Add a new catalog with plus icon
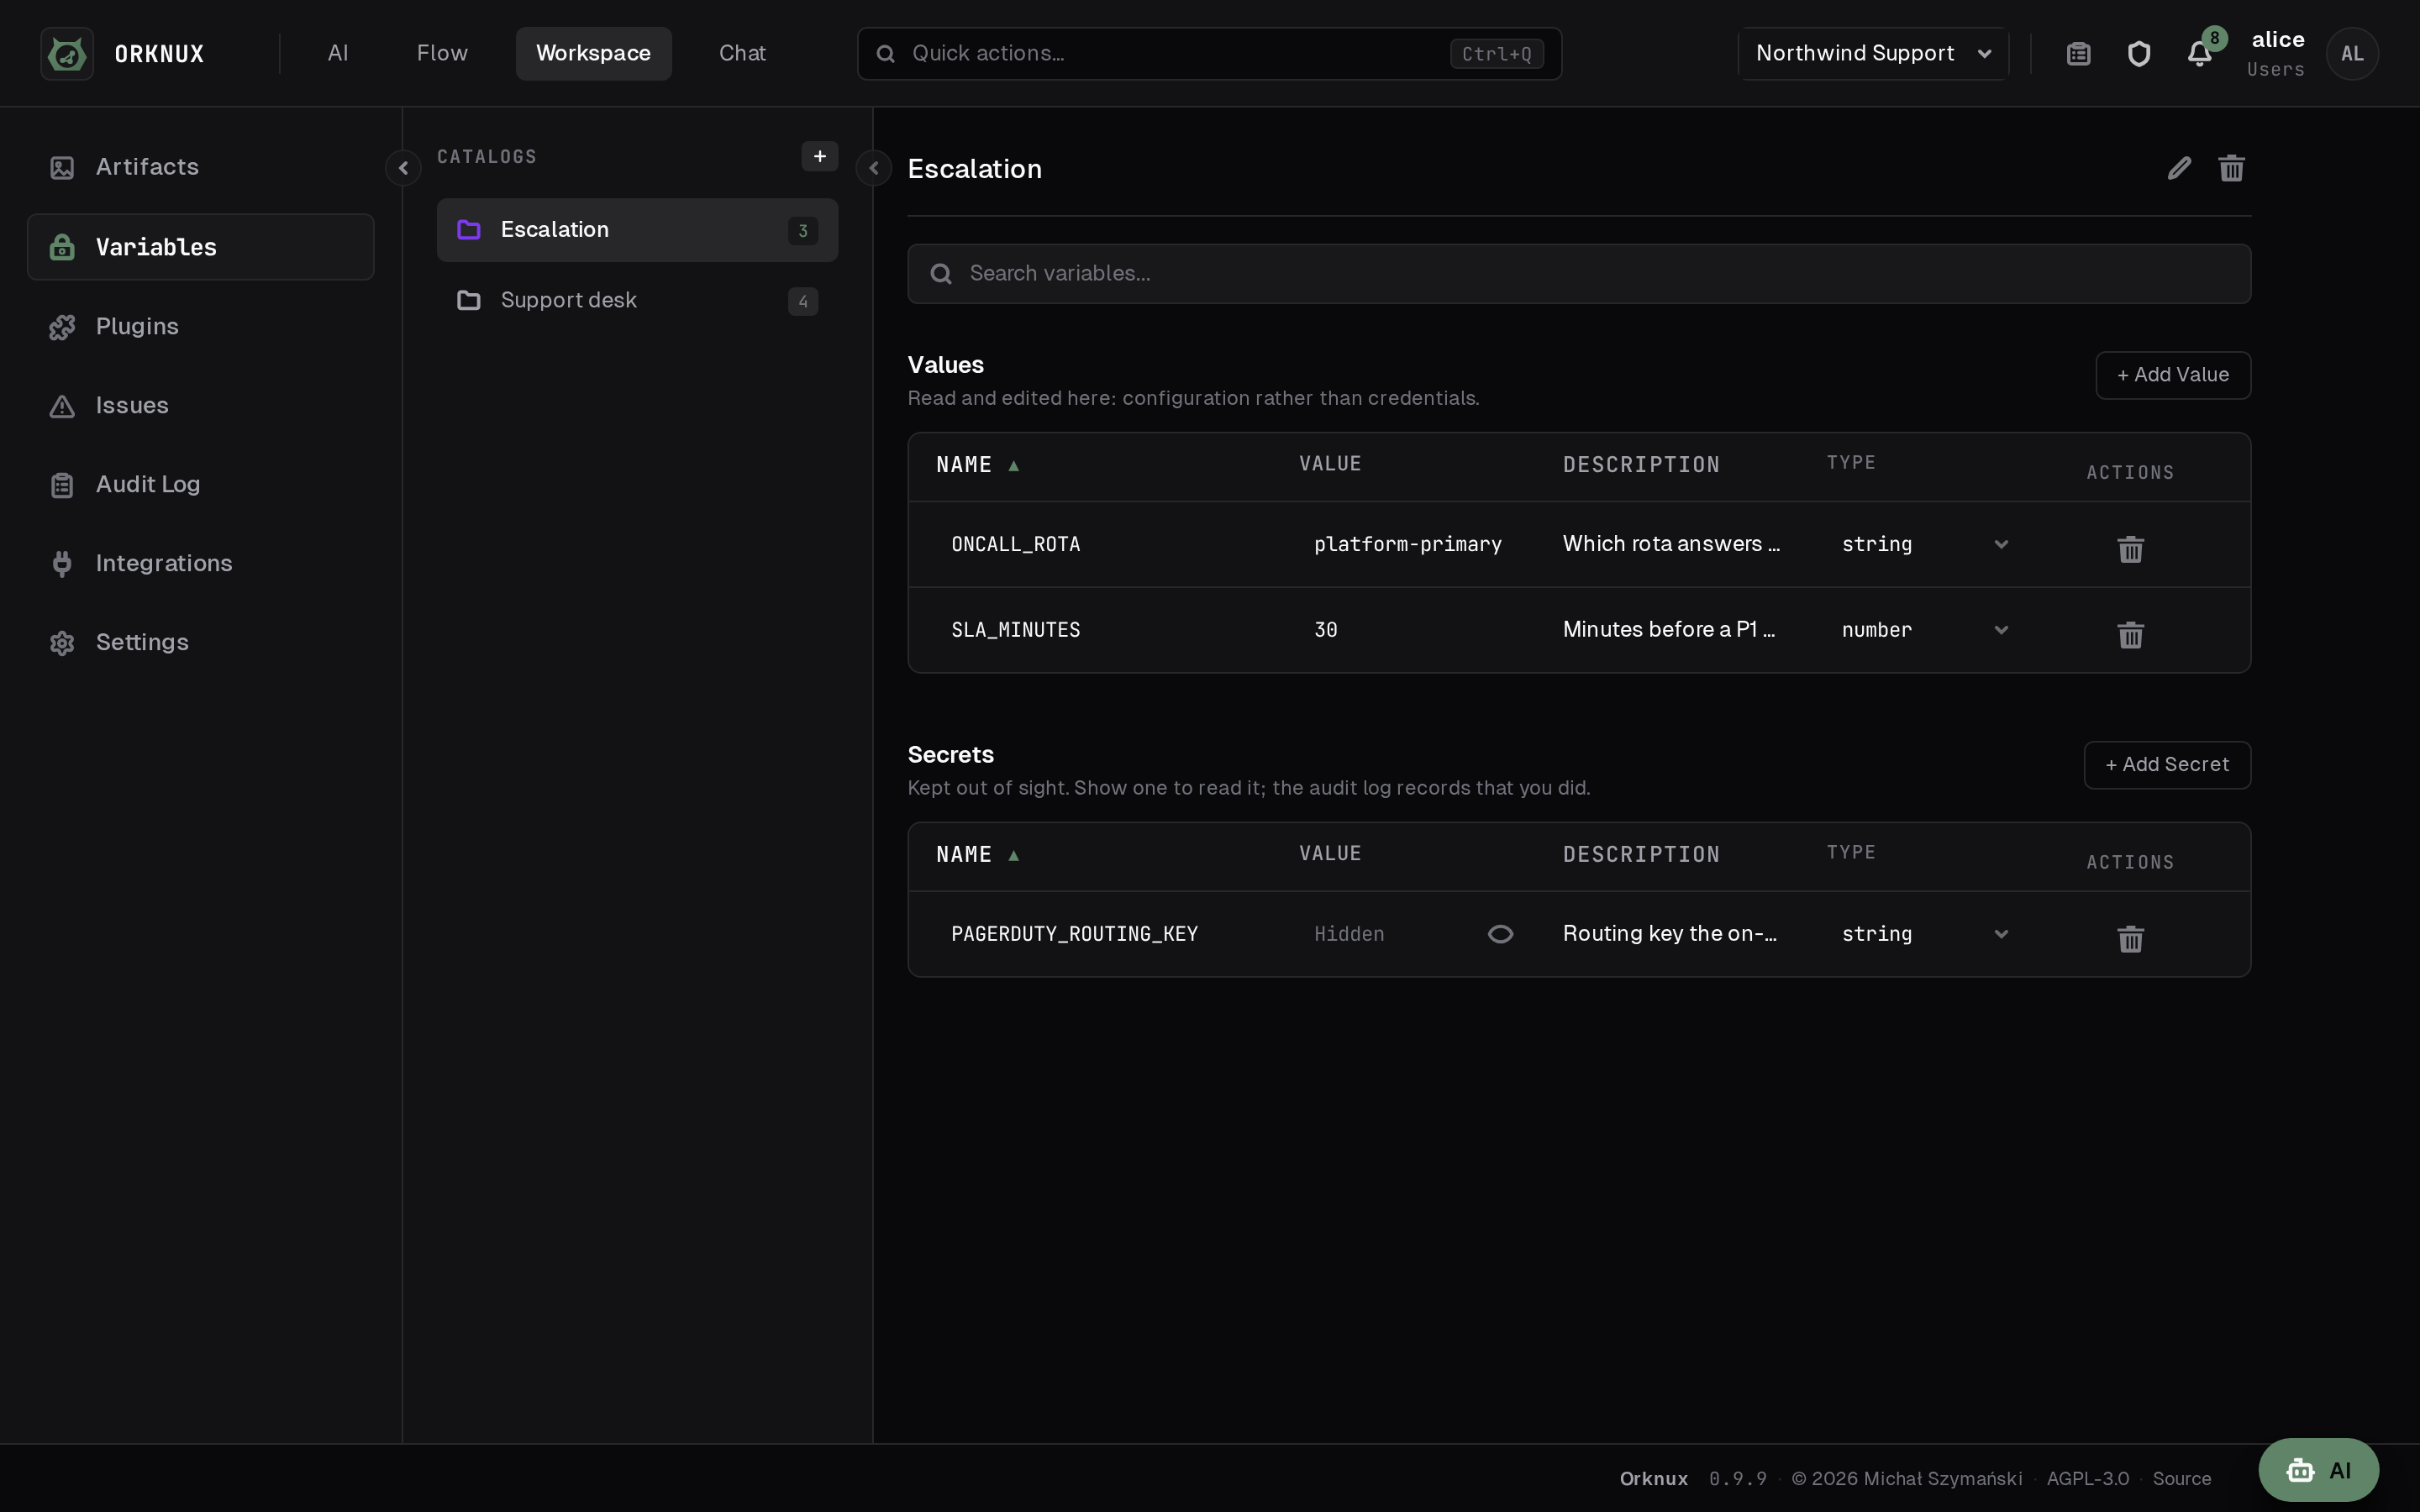Image resolution: width=2420 pixels, height=1512 pixels. click(819, 156)
